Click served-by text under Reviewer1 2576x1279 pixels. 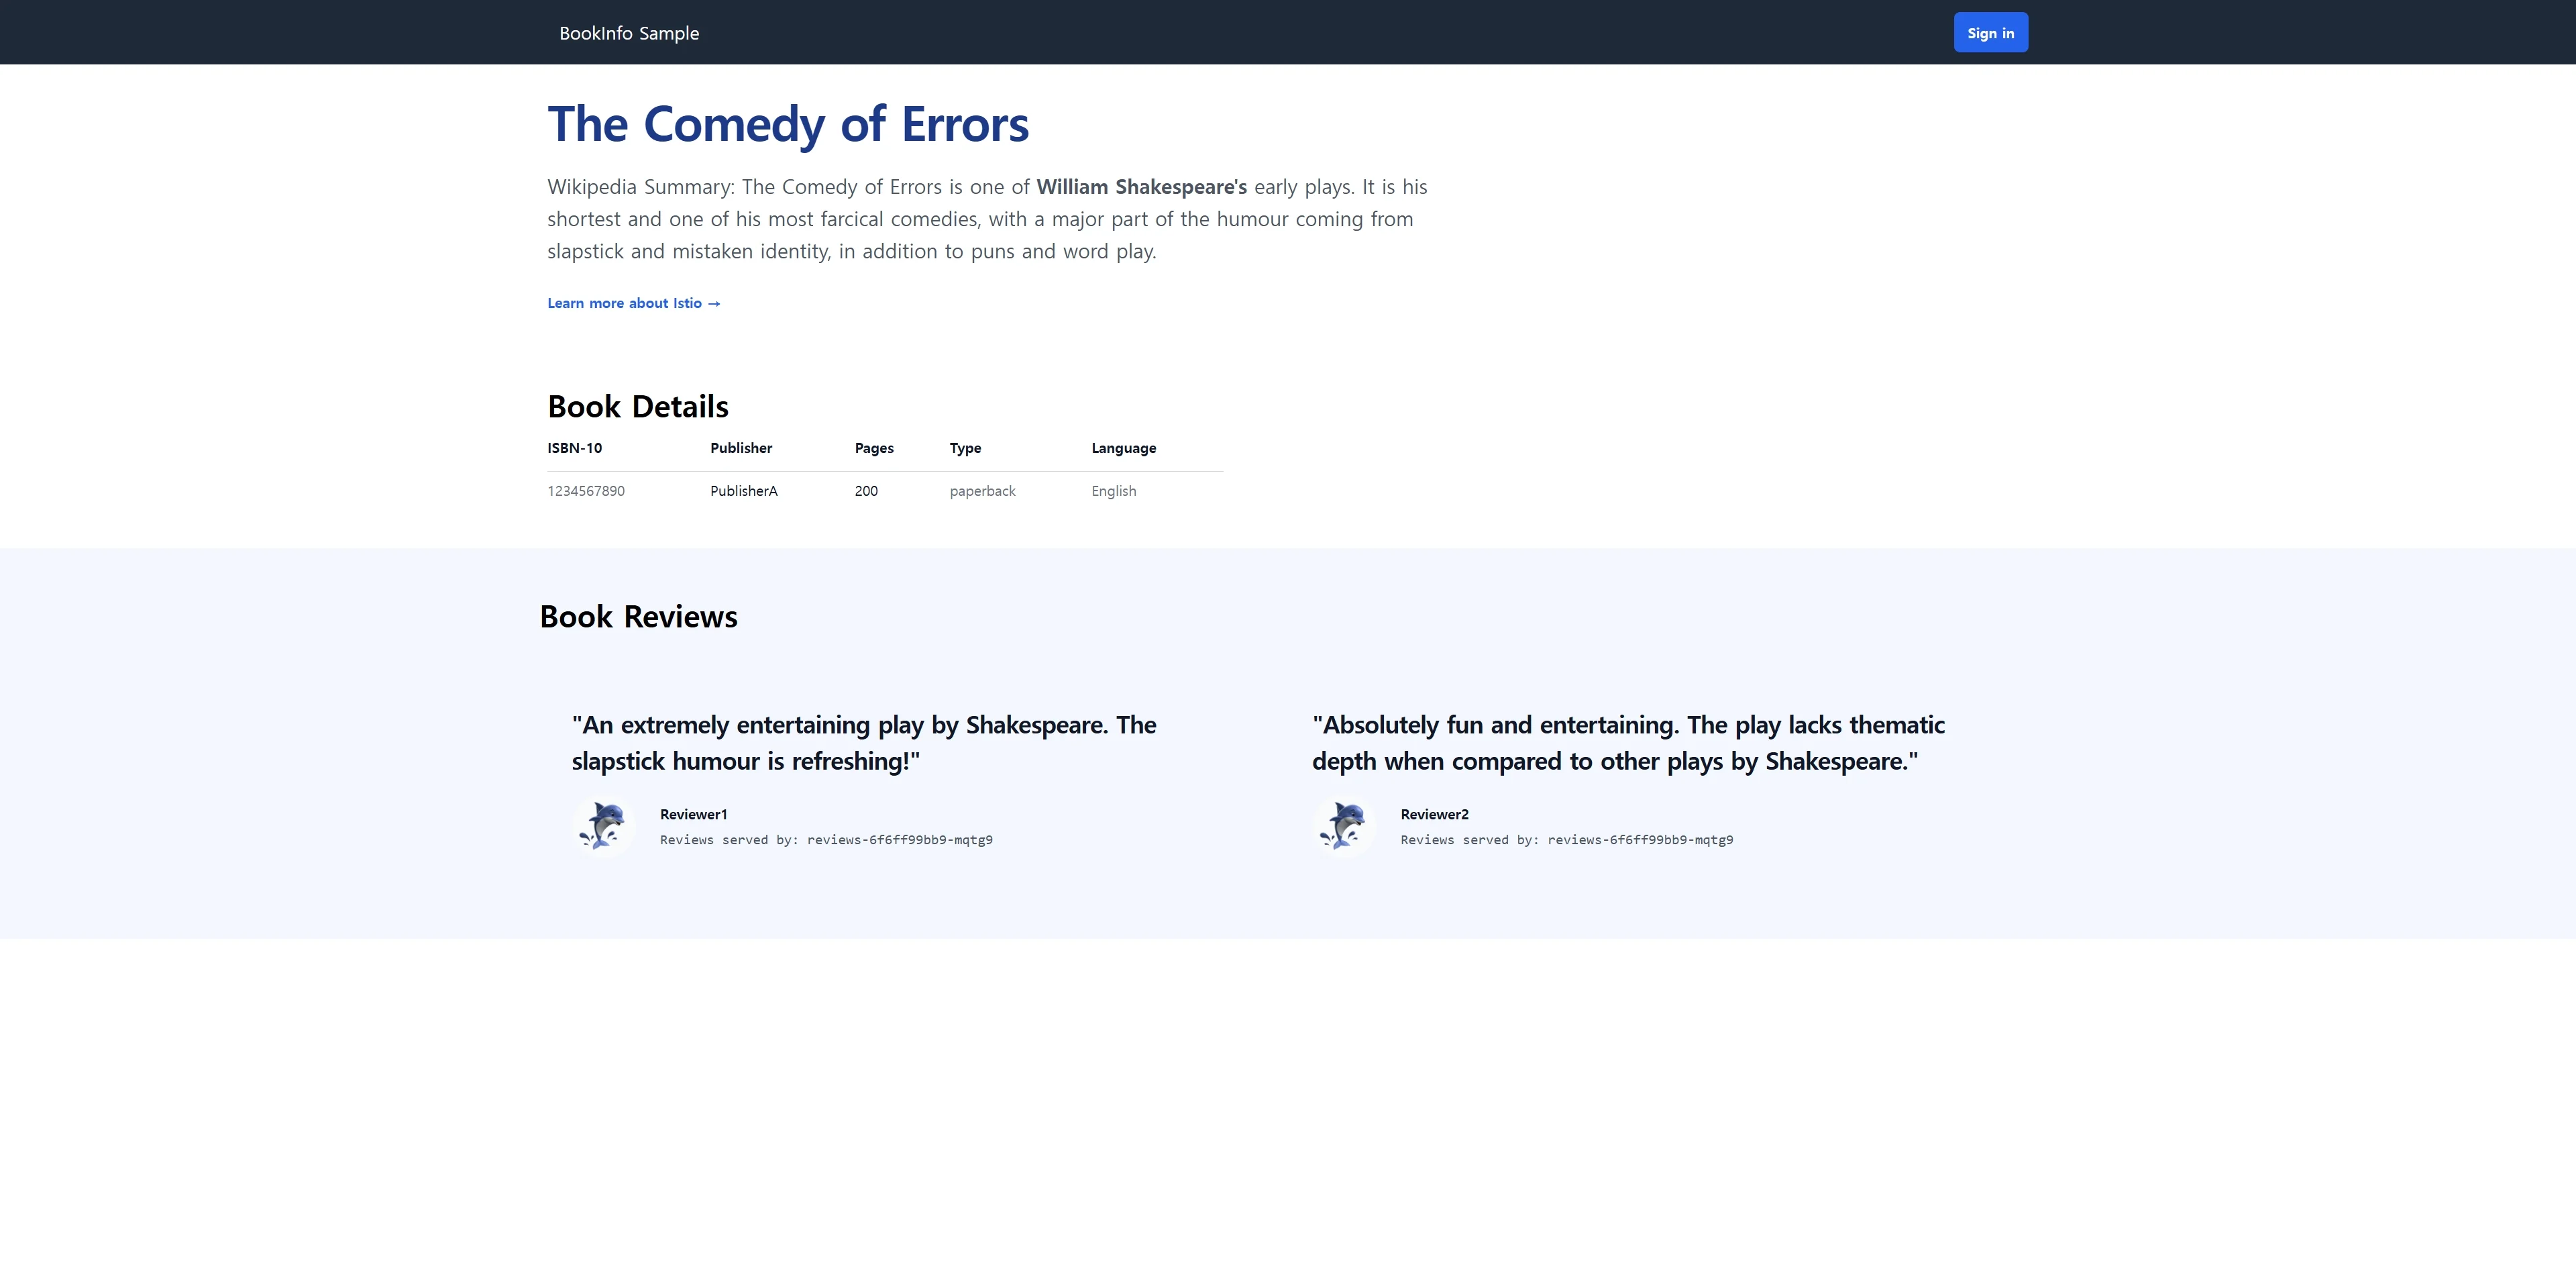click(x=826, y=840)
